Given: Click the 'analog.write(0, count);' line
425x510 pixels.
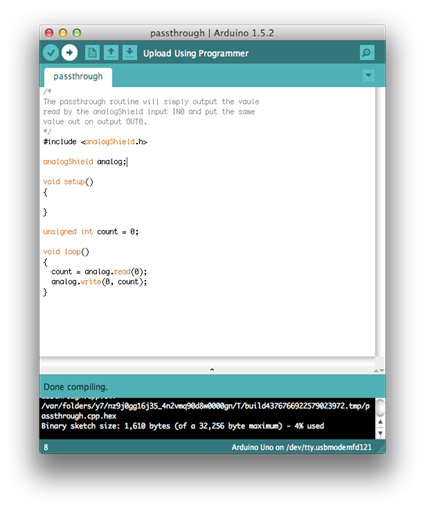Looking at the screenshot, I should coord(99,282).
